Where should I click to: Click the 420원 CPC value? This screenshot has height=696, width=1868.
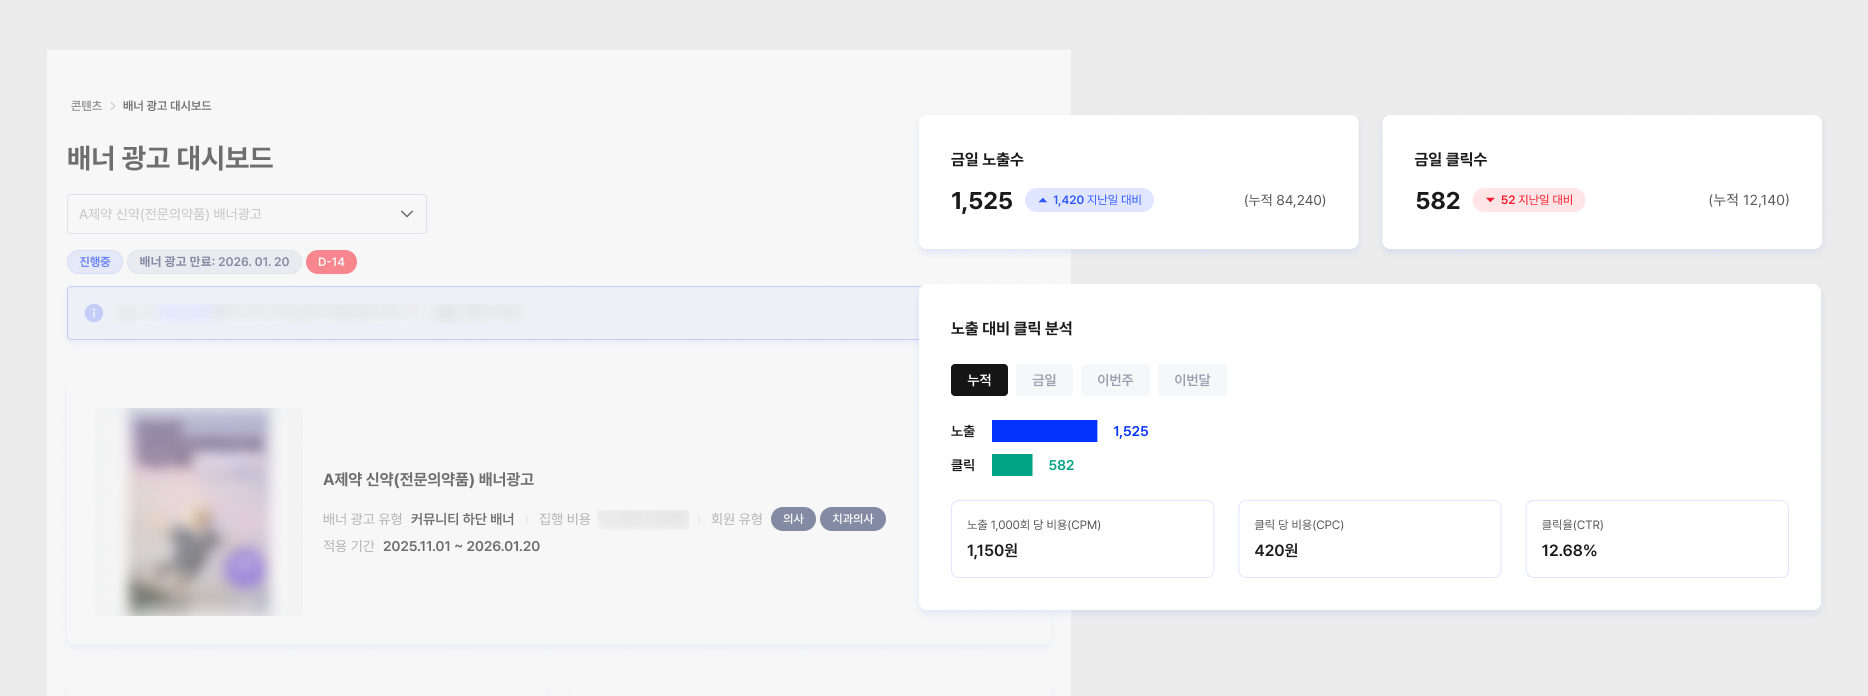coord(1276,551)
